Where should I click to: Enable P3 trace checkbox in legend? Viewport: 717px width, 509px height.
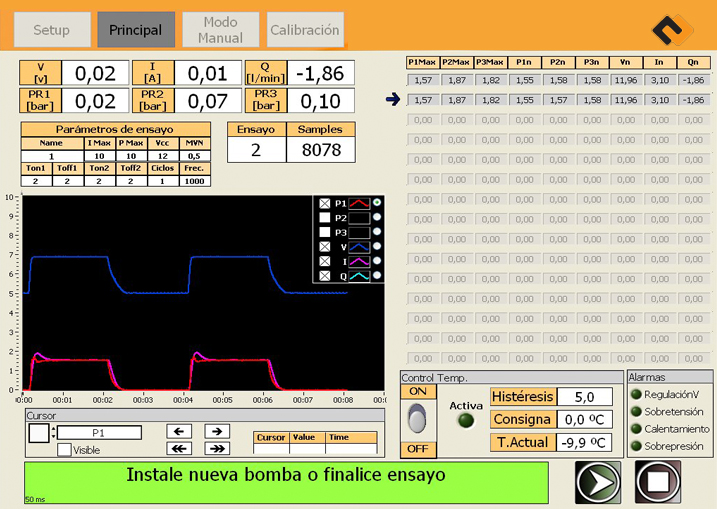(325, 232)
